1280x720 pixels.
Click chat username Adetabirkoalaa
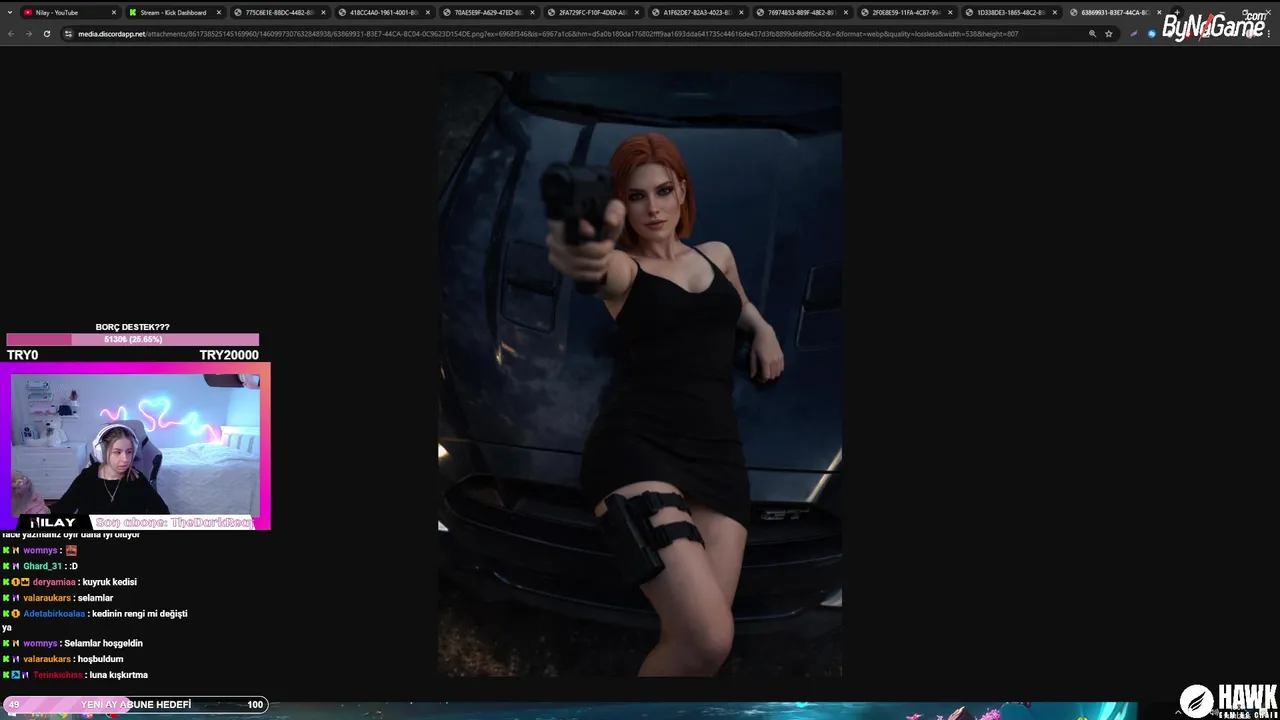click(x=54, y=614)
